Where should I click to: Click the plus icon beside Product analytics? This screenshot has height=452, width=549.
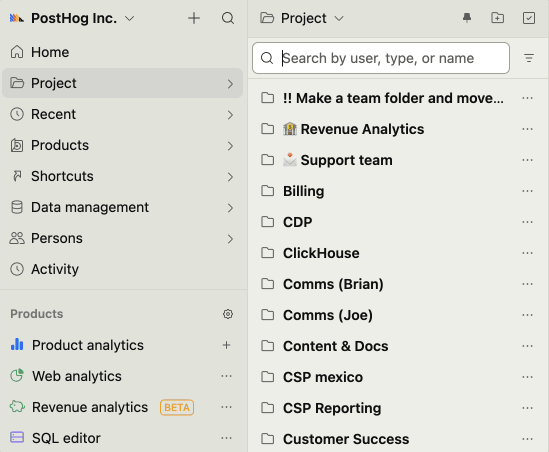(227, 345)
